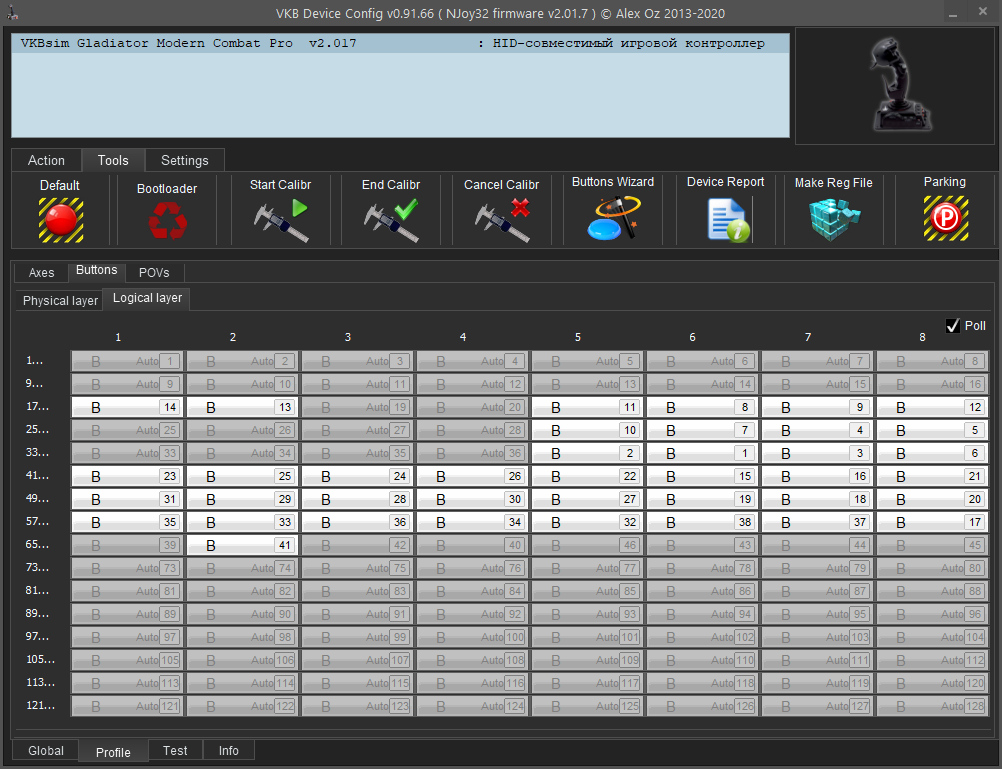Select the VKBsim Gladiator Modern Combat Pro device entry

[400, 43]
